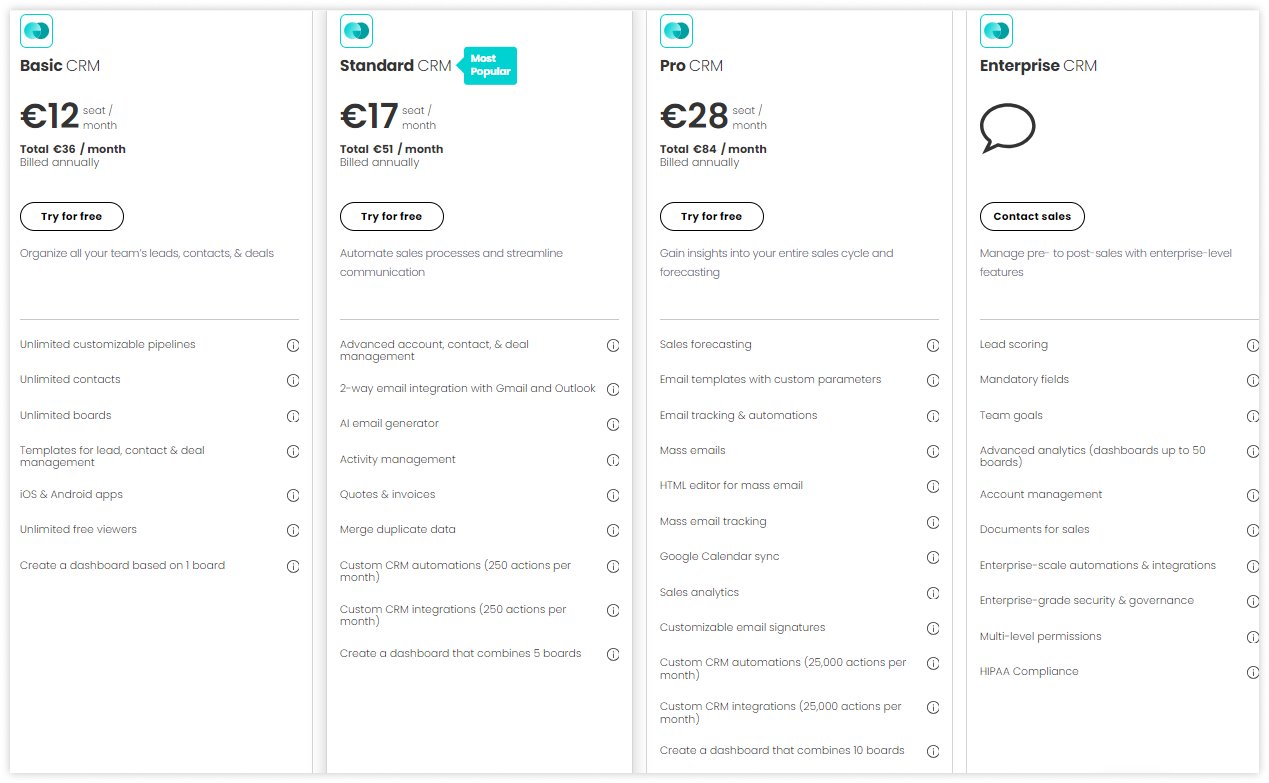This screenshot has height=783, width=1269.
Task: Click the Pro CRM plan logo icon
Action: click(x=676, y=31)
